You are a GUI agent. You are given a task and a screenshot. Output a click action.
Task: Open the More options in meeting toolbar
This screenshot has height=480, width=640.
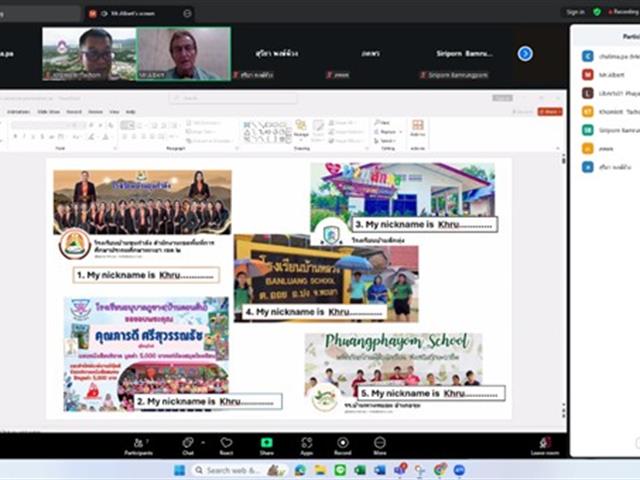(380, 443)
